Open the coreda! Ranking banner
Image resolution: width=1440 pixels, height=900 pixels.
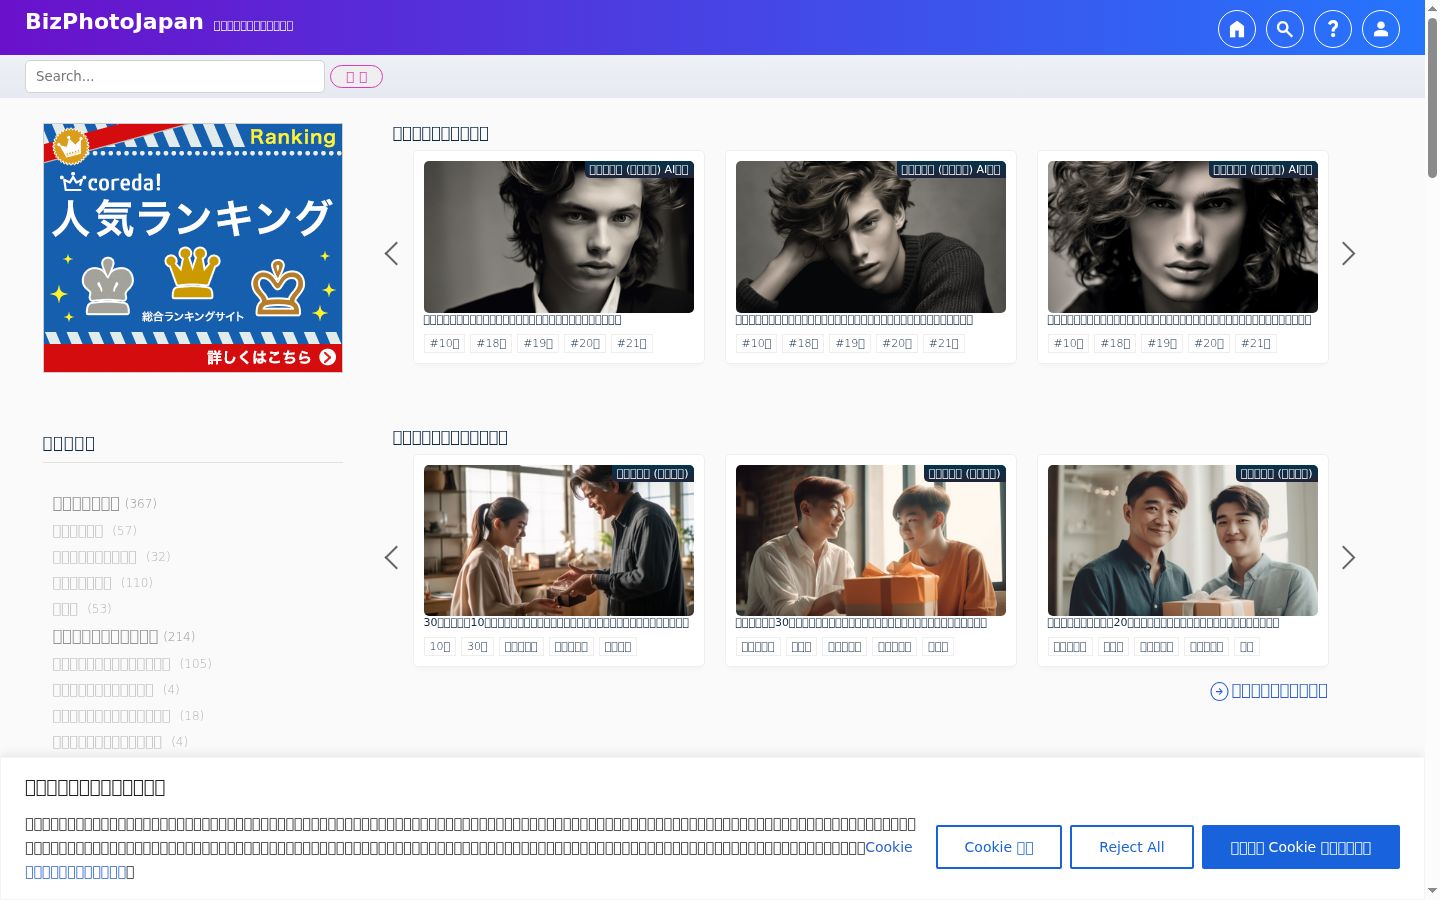tap(193, 248)
